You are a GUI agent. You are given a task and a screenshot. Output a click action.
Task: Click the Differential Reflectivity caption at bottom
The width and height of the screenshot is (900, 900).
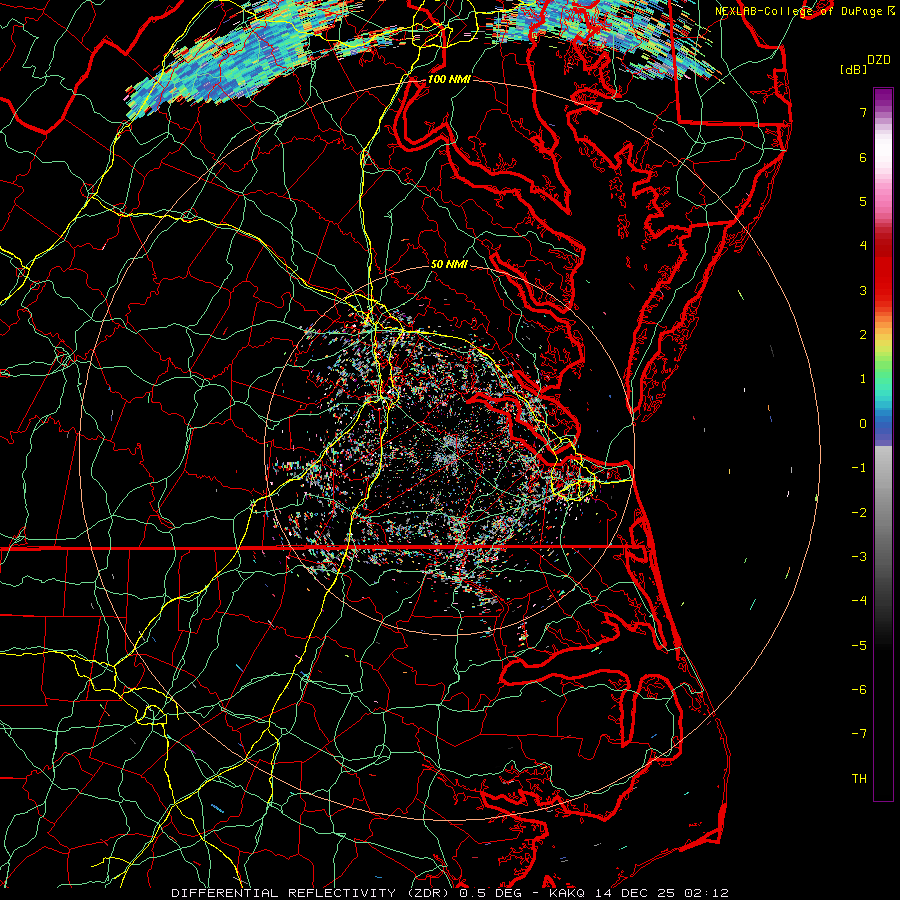coord(450,893)
